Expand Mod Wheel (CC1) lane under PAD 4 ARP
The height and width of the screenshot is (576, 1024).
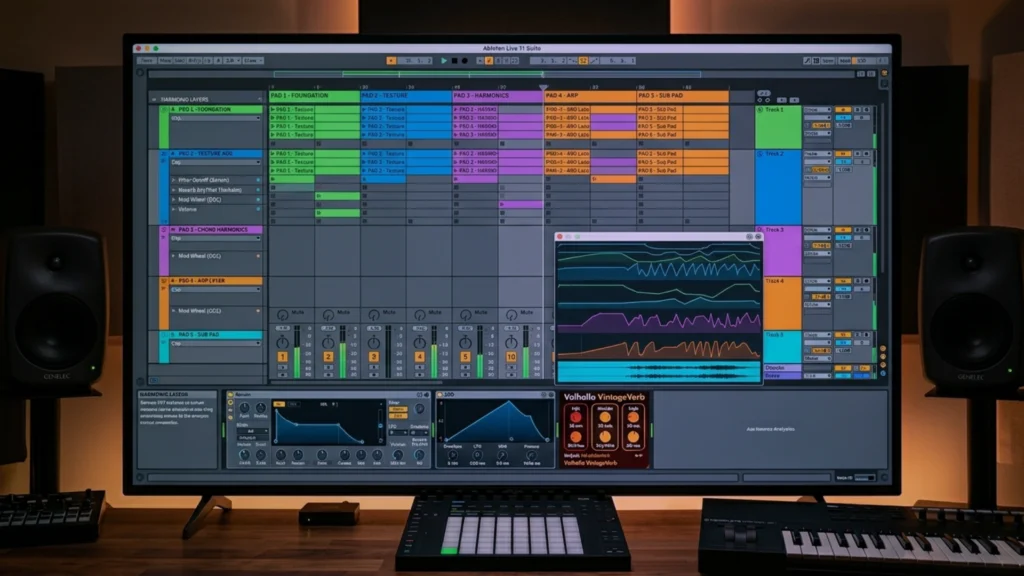tap(174, 311)
